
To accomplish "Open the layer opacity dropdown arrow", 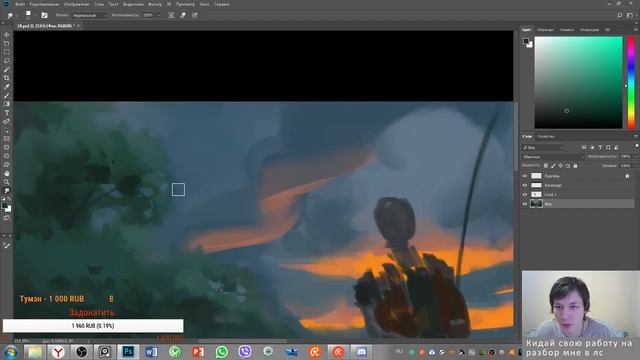I will pos(635,157).
